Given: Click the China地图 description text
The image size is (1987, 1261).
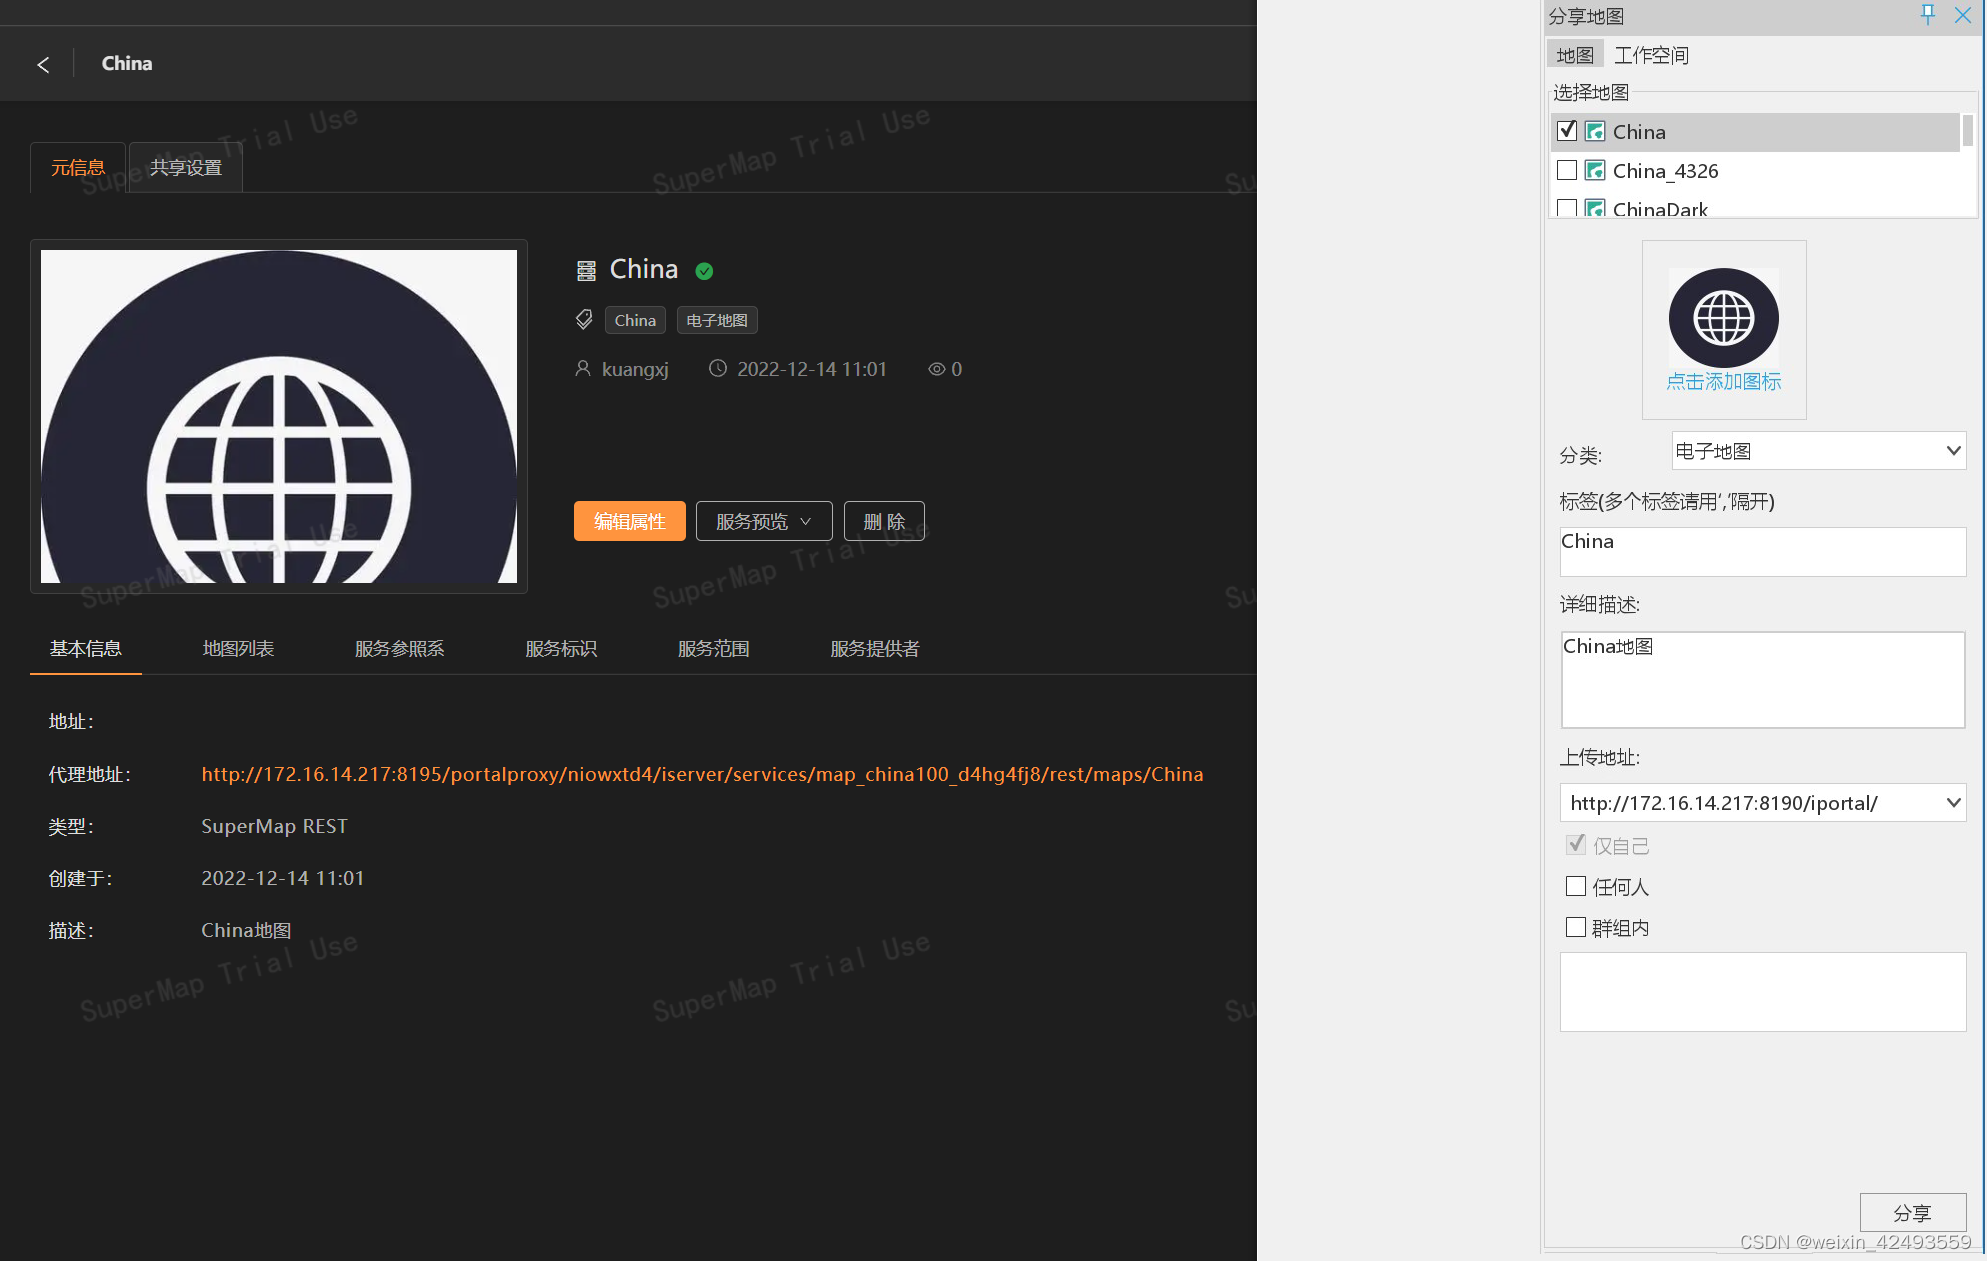Looking at the screenshot, I should [x=246, y=930].
